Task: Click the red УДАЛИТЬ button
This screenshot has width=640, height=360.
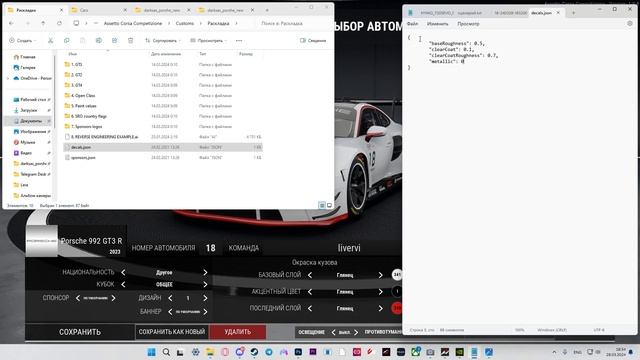Action: tap(238, 332)
